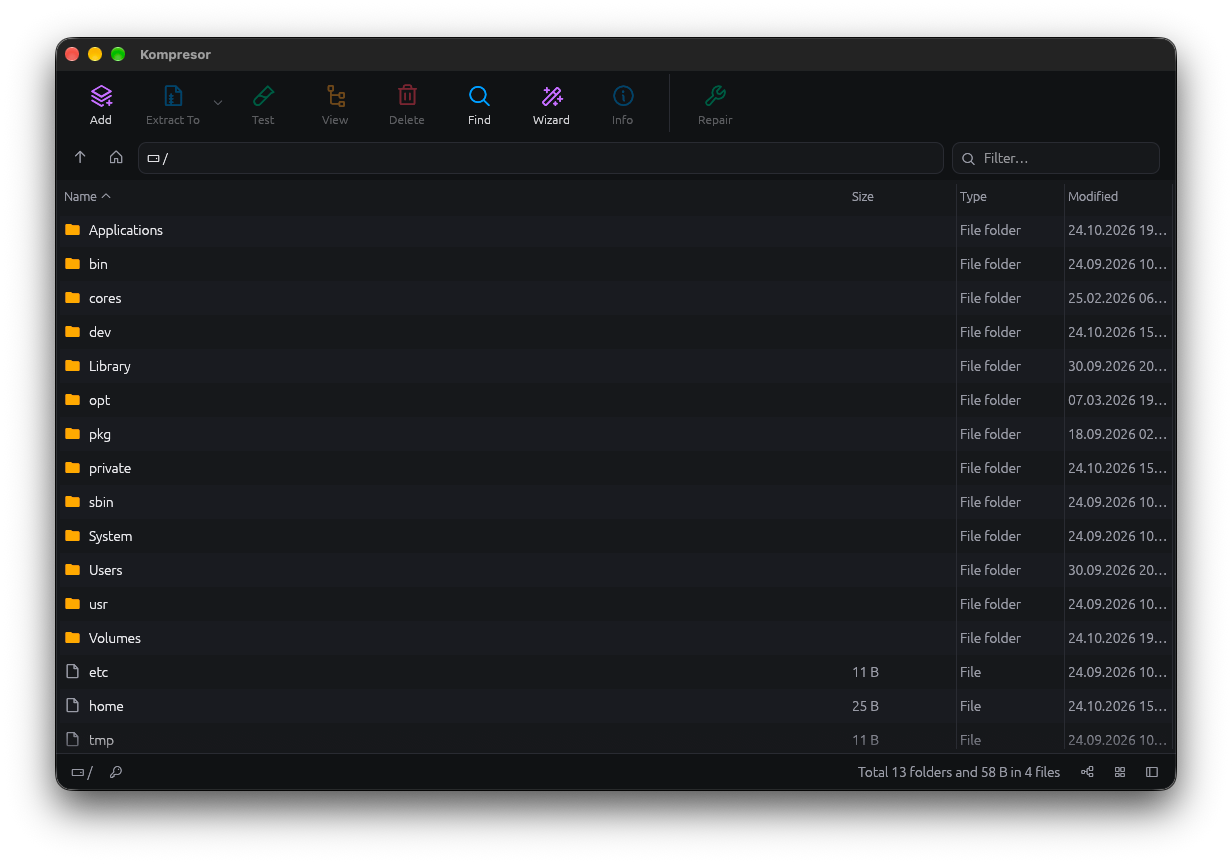The image size is (1232, 864).
Task: Click the totals text in status bar
Action: click(959, 772)
